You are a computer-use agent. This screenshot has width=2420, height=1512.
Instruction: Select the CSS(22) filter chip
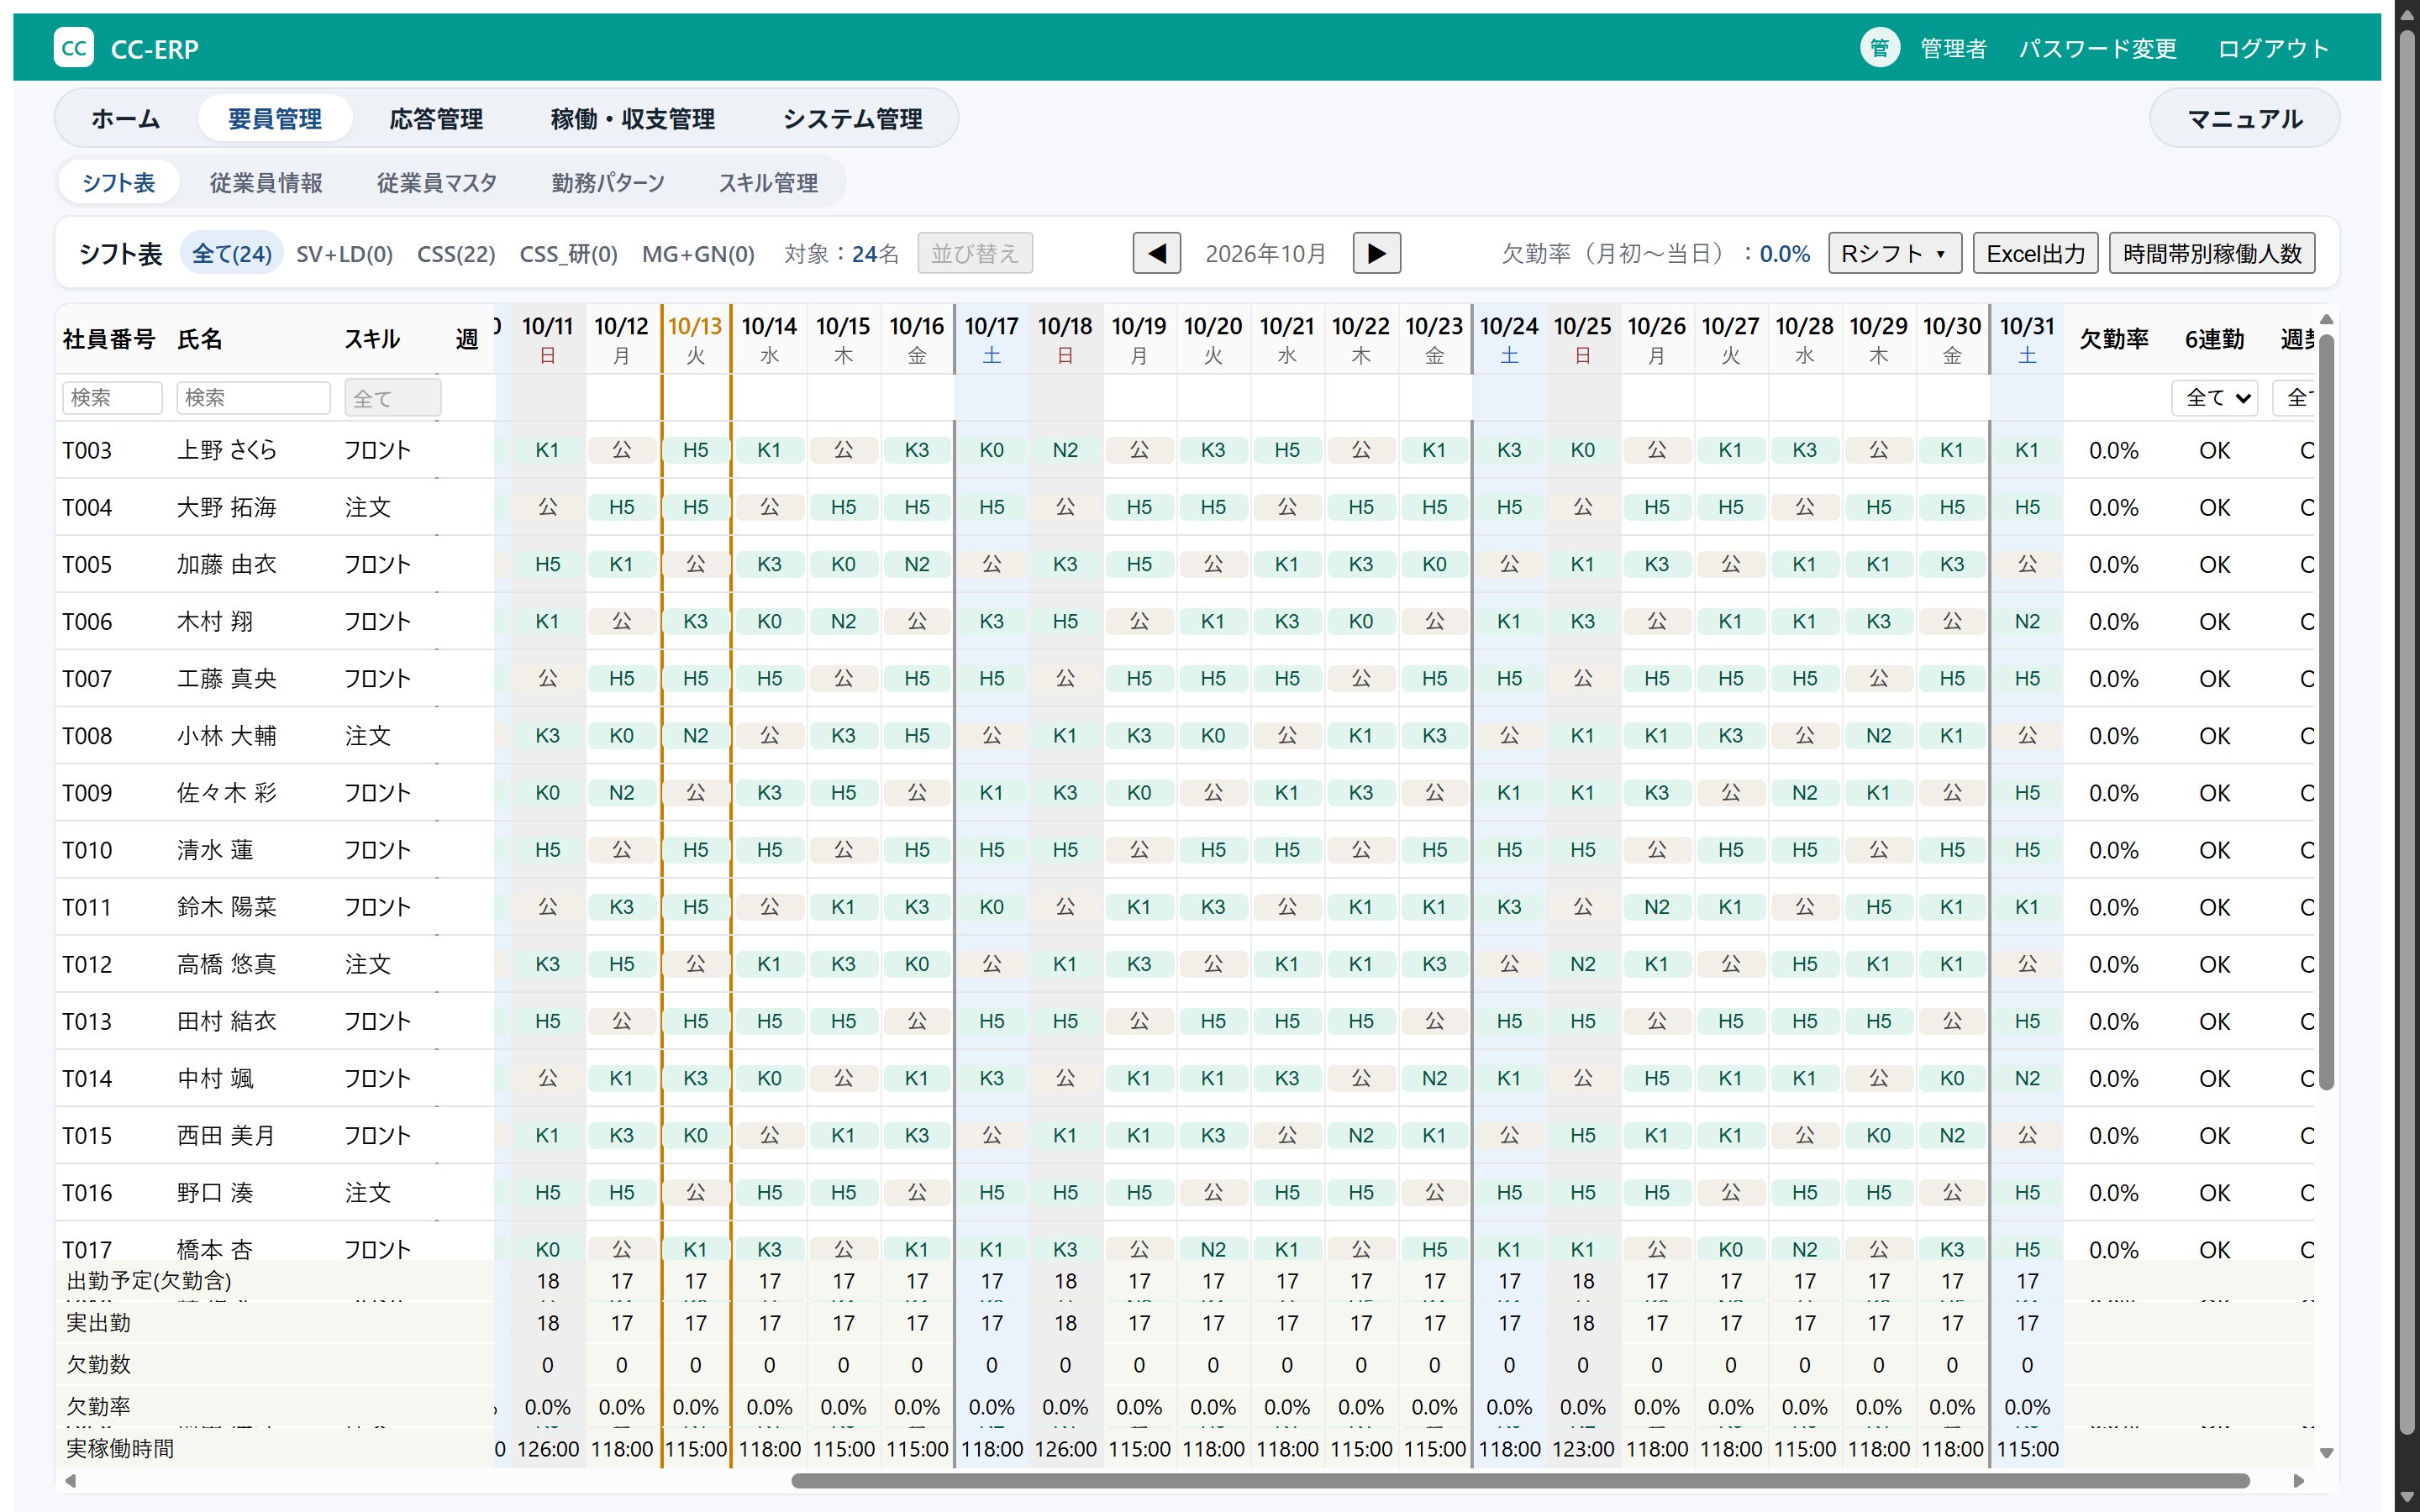click(x=456, y=253)
